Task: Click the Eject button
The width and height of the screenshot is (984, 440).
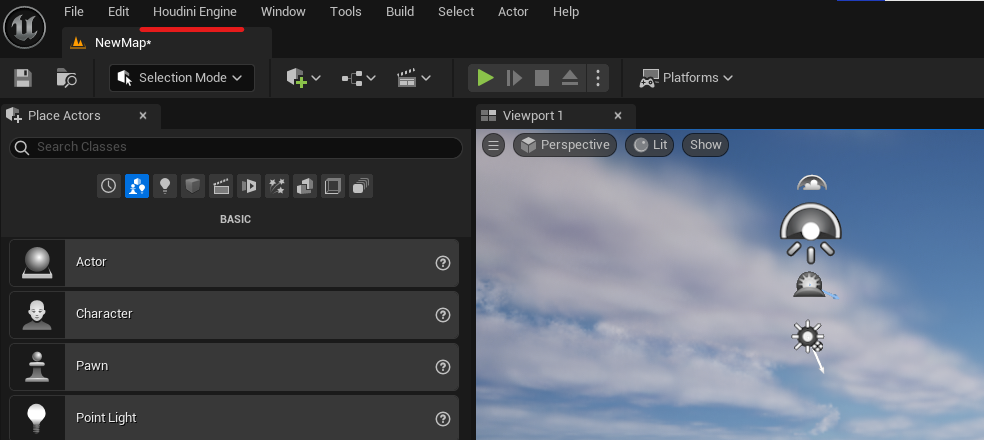Action: [x=569, y=78]
